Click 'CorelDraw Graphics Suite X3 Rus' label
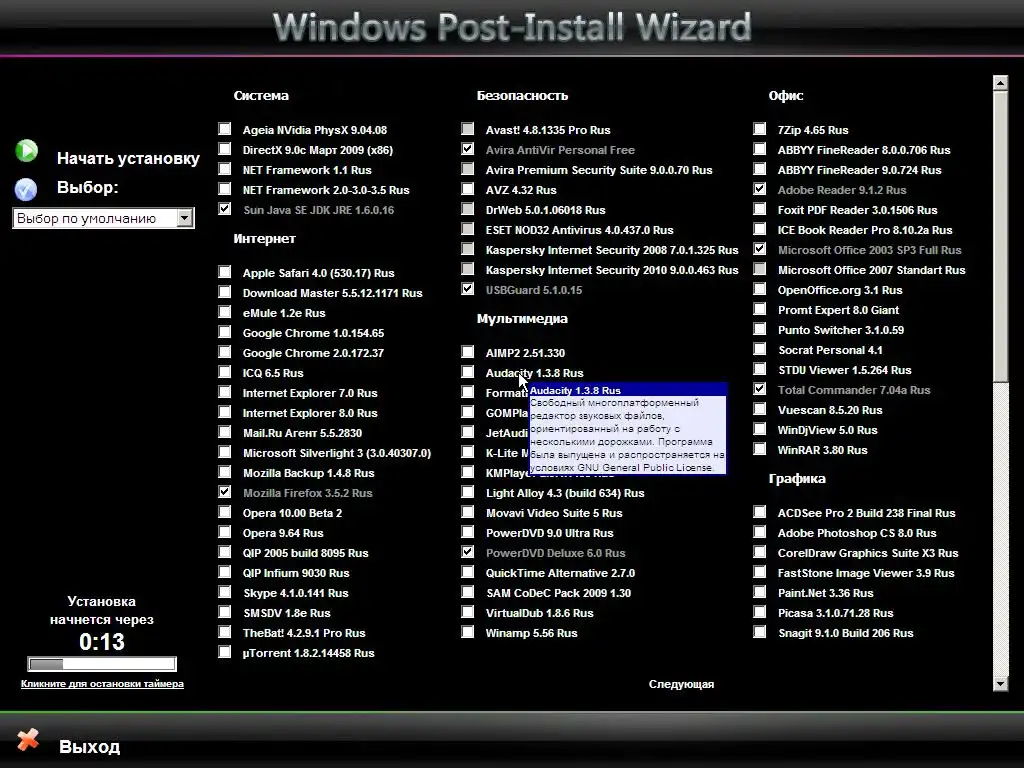This screenshot has width=1024, height=768. coord(868,553)
